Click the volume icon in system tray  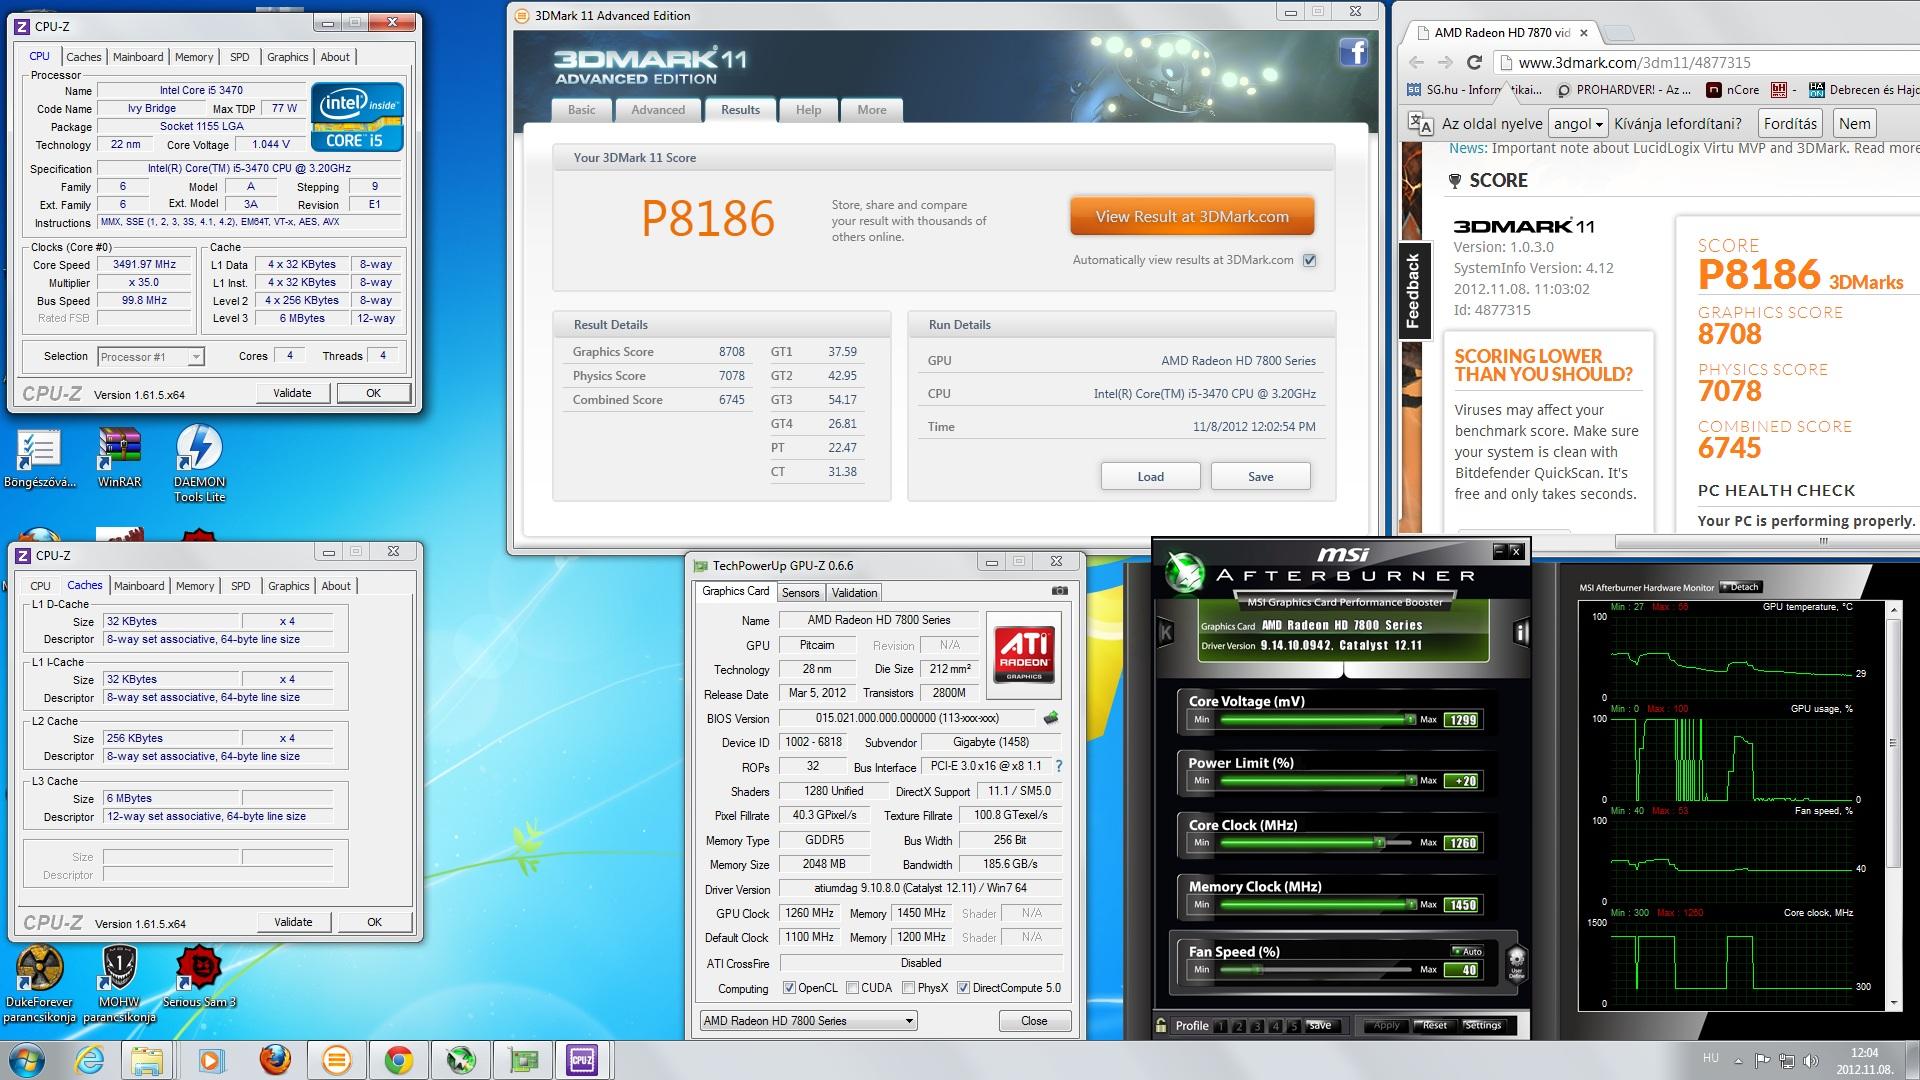(1812, 1060)
